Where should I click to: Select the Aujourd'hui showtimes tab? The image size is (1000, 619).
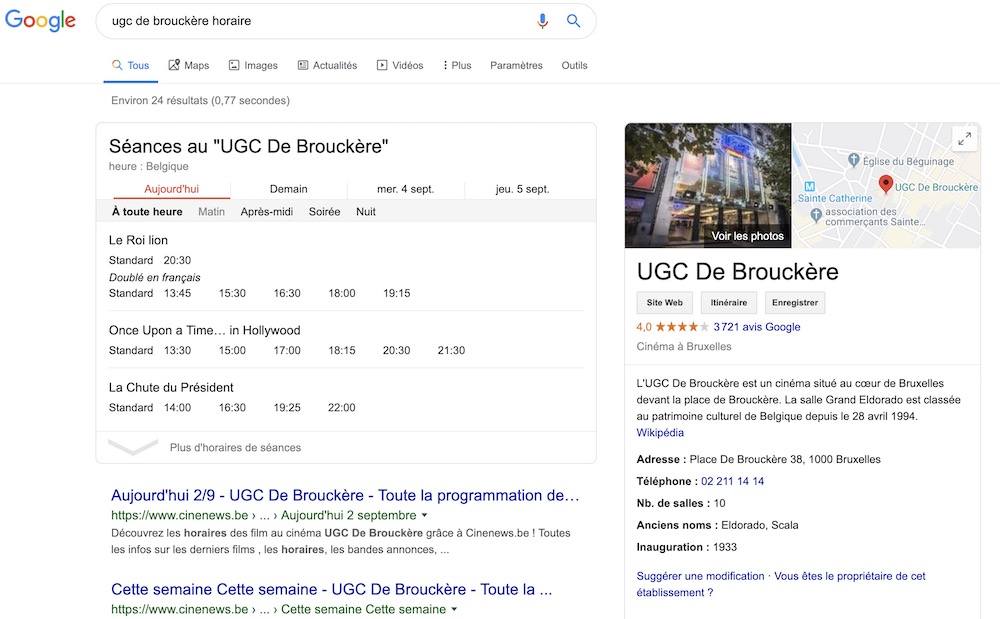(x=172, y=189)
